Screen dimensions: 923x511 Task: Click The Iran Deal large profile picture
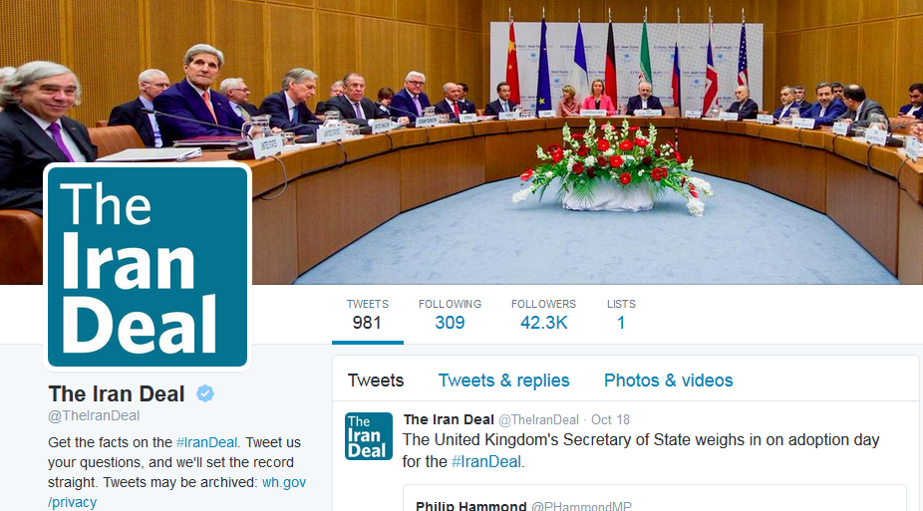pyautogui.click(x=147, y=267)
